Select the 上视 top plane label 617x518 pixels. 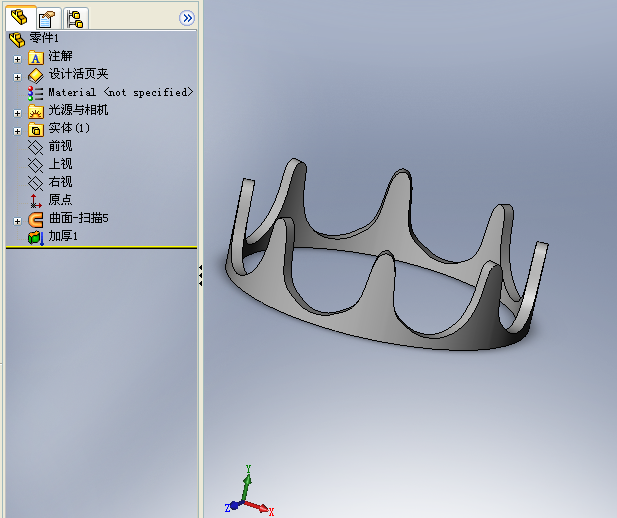click(x=60, y=164)
